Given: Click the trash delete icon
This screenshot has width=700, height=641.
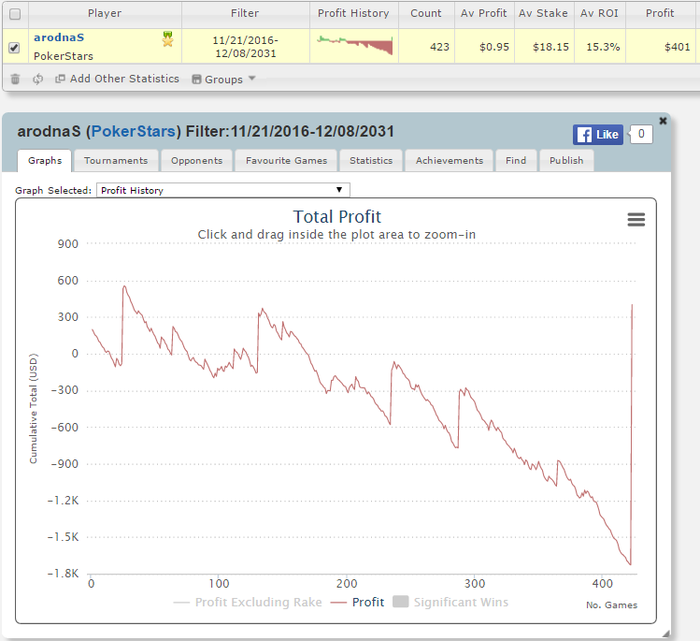Looking at the screenshot, I should click(x=15, y=79).
